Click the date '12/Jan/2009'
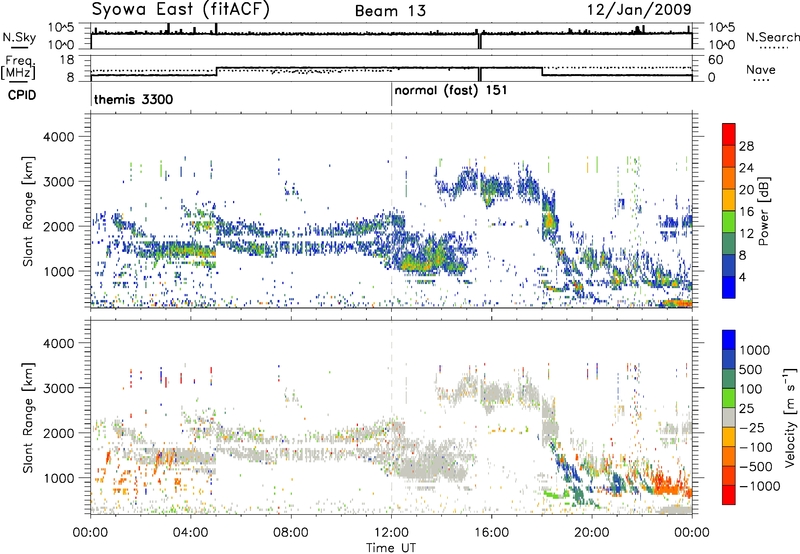The height and width of the screenshot is (554, 800). [639, 10]
